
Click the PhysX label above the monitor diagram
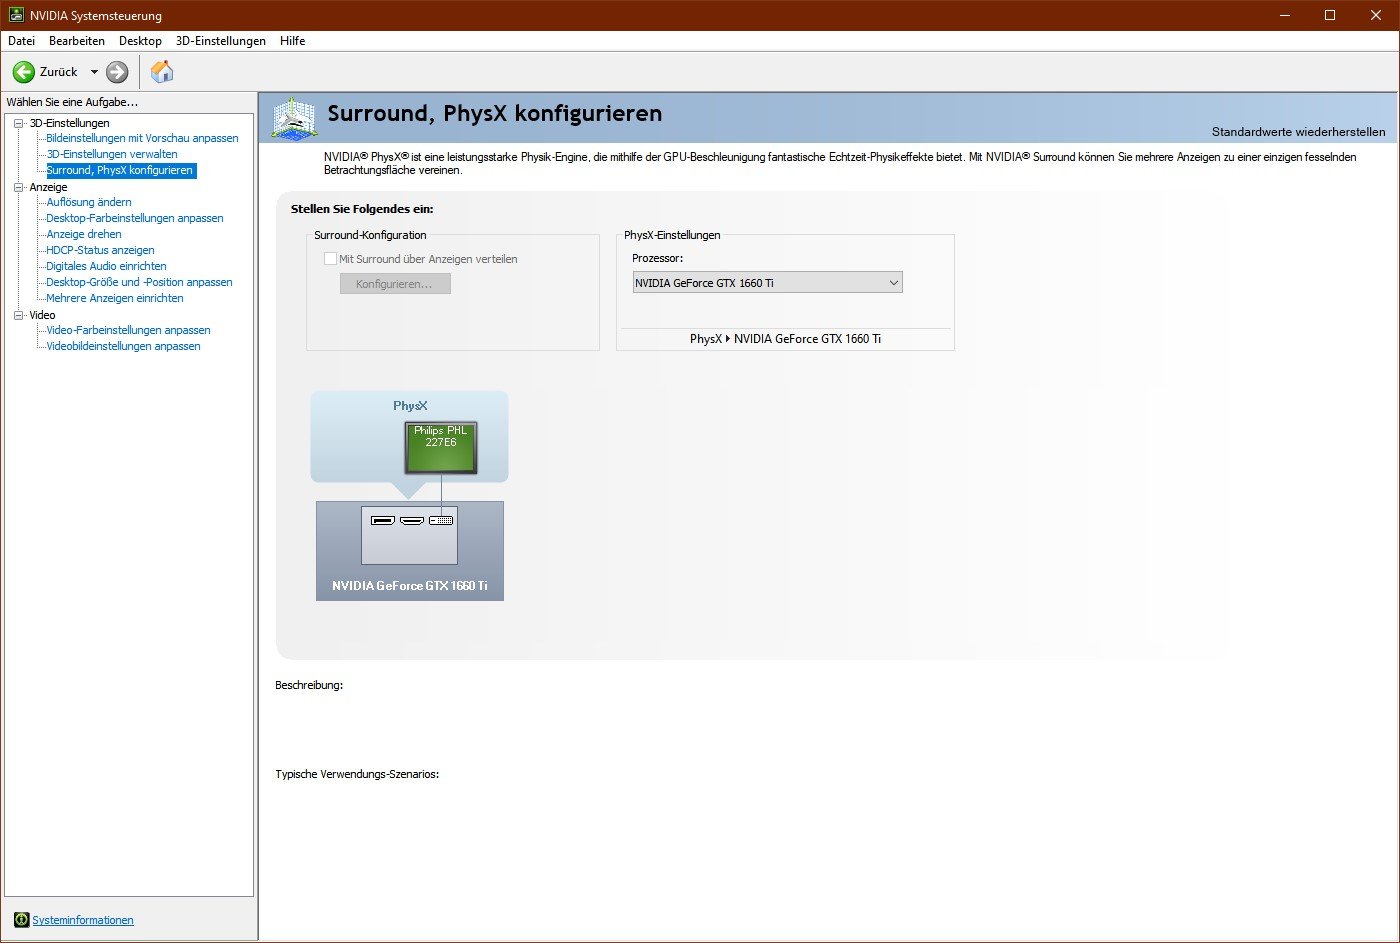point(410,406)
